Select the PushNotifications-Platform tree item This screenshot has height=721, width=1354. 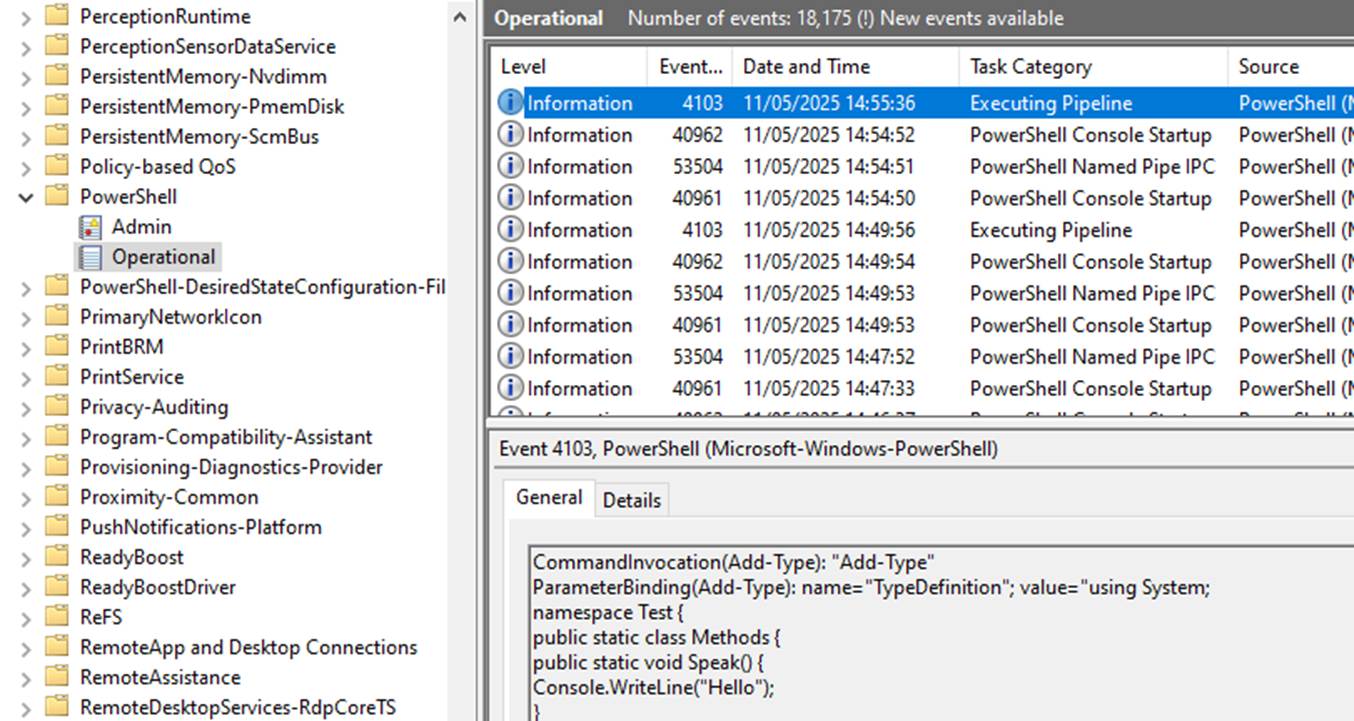(x=200, y=527)
